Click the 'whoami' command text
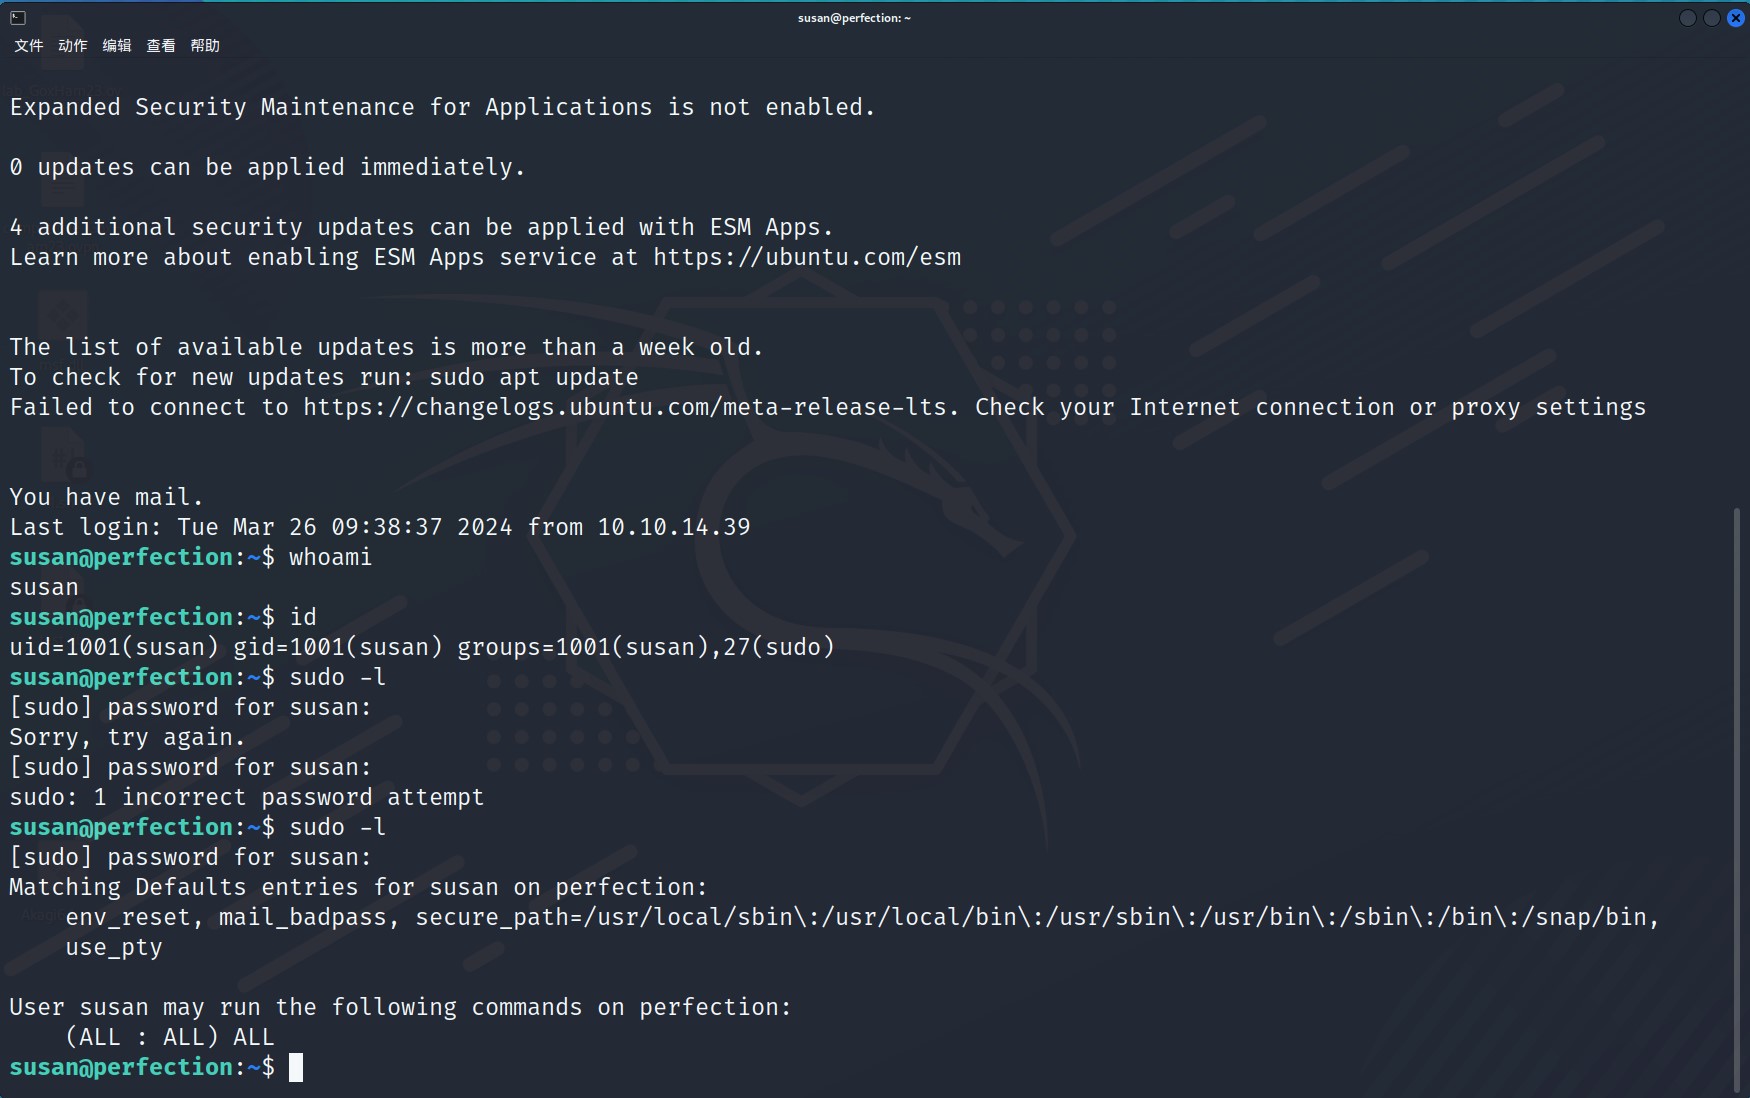 pos(330,558)
